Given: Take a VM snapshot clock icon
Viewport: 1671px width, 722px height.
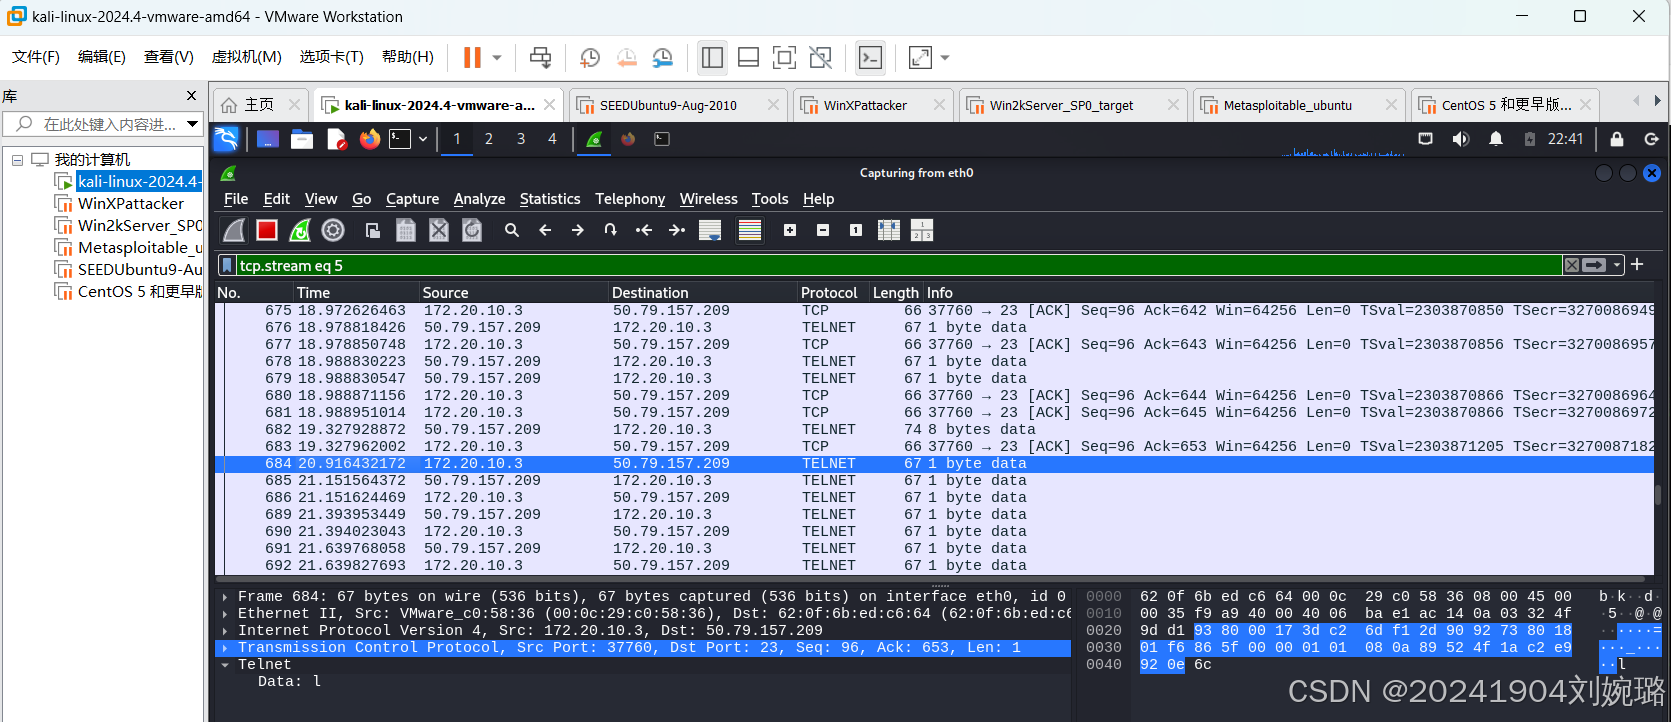Looking at the screenshot, I should point(590,58).
